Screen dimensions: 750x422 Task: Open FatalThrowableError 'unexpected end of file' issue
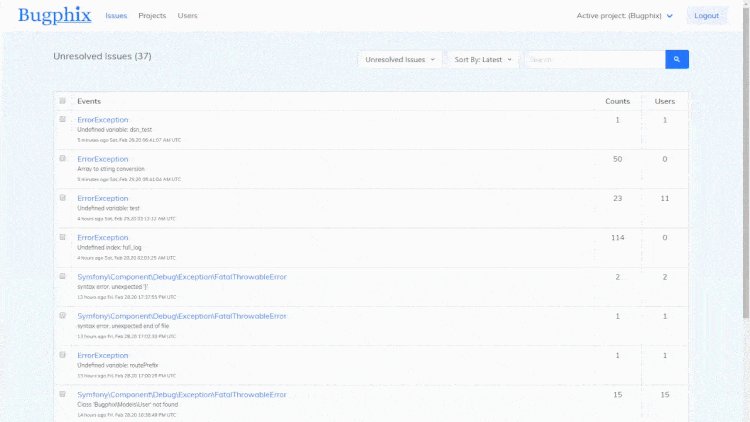[x=182, y=316]
